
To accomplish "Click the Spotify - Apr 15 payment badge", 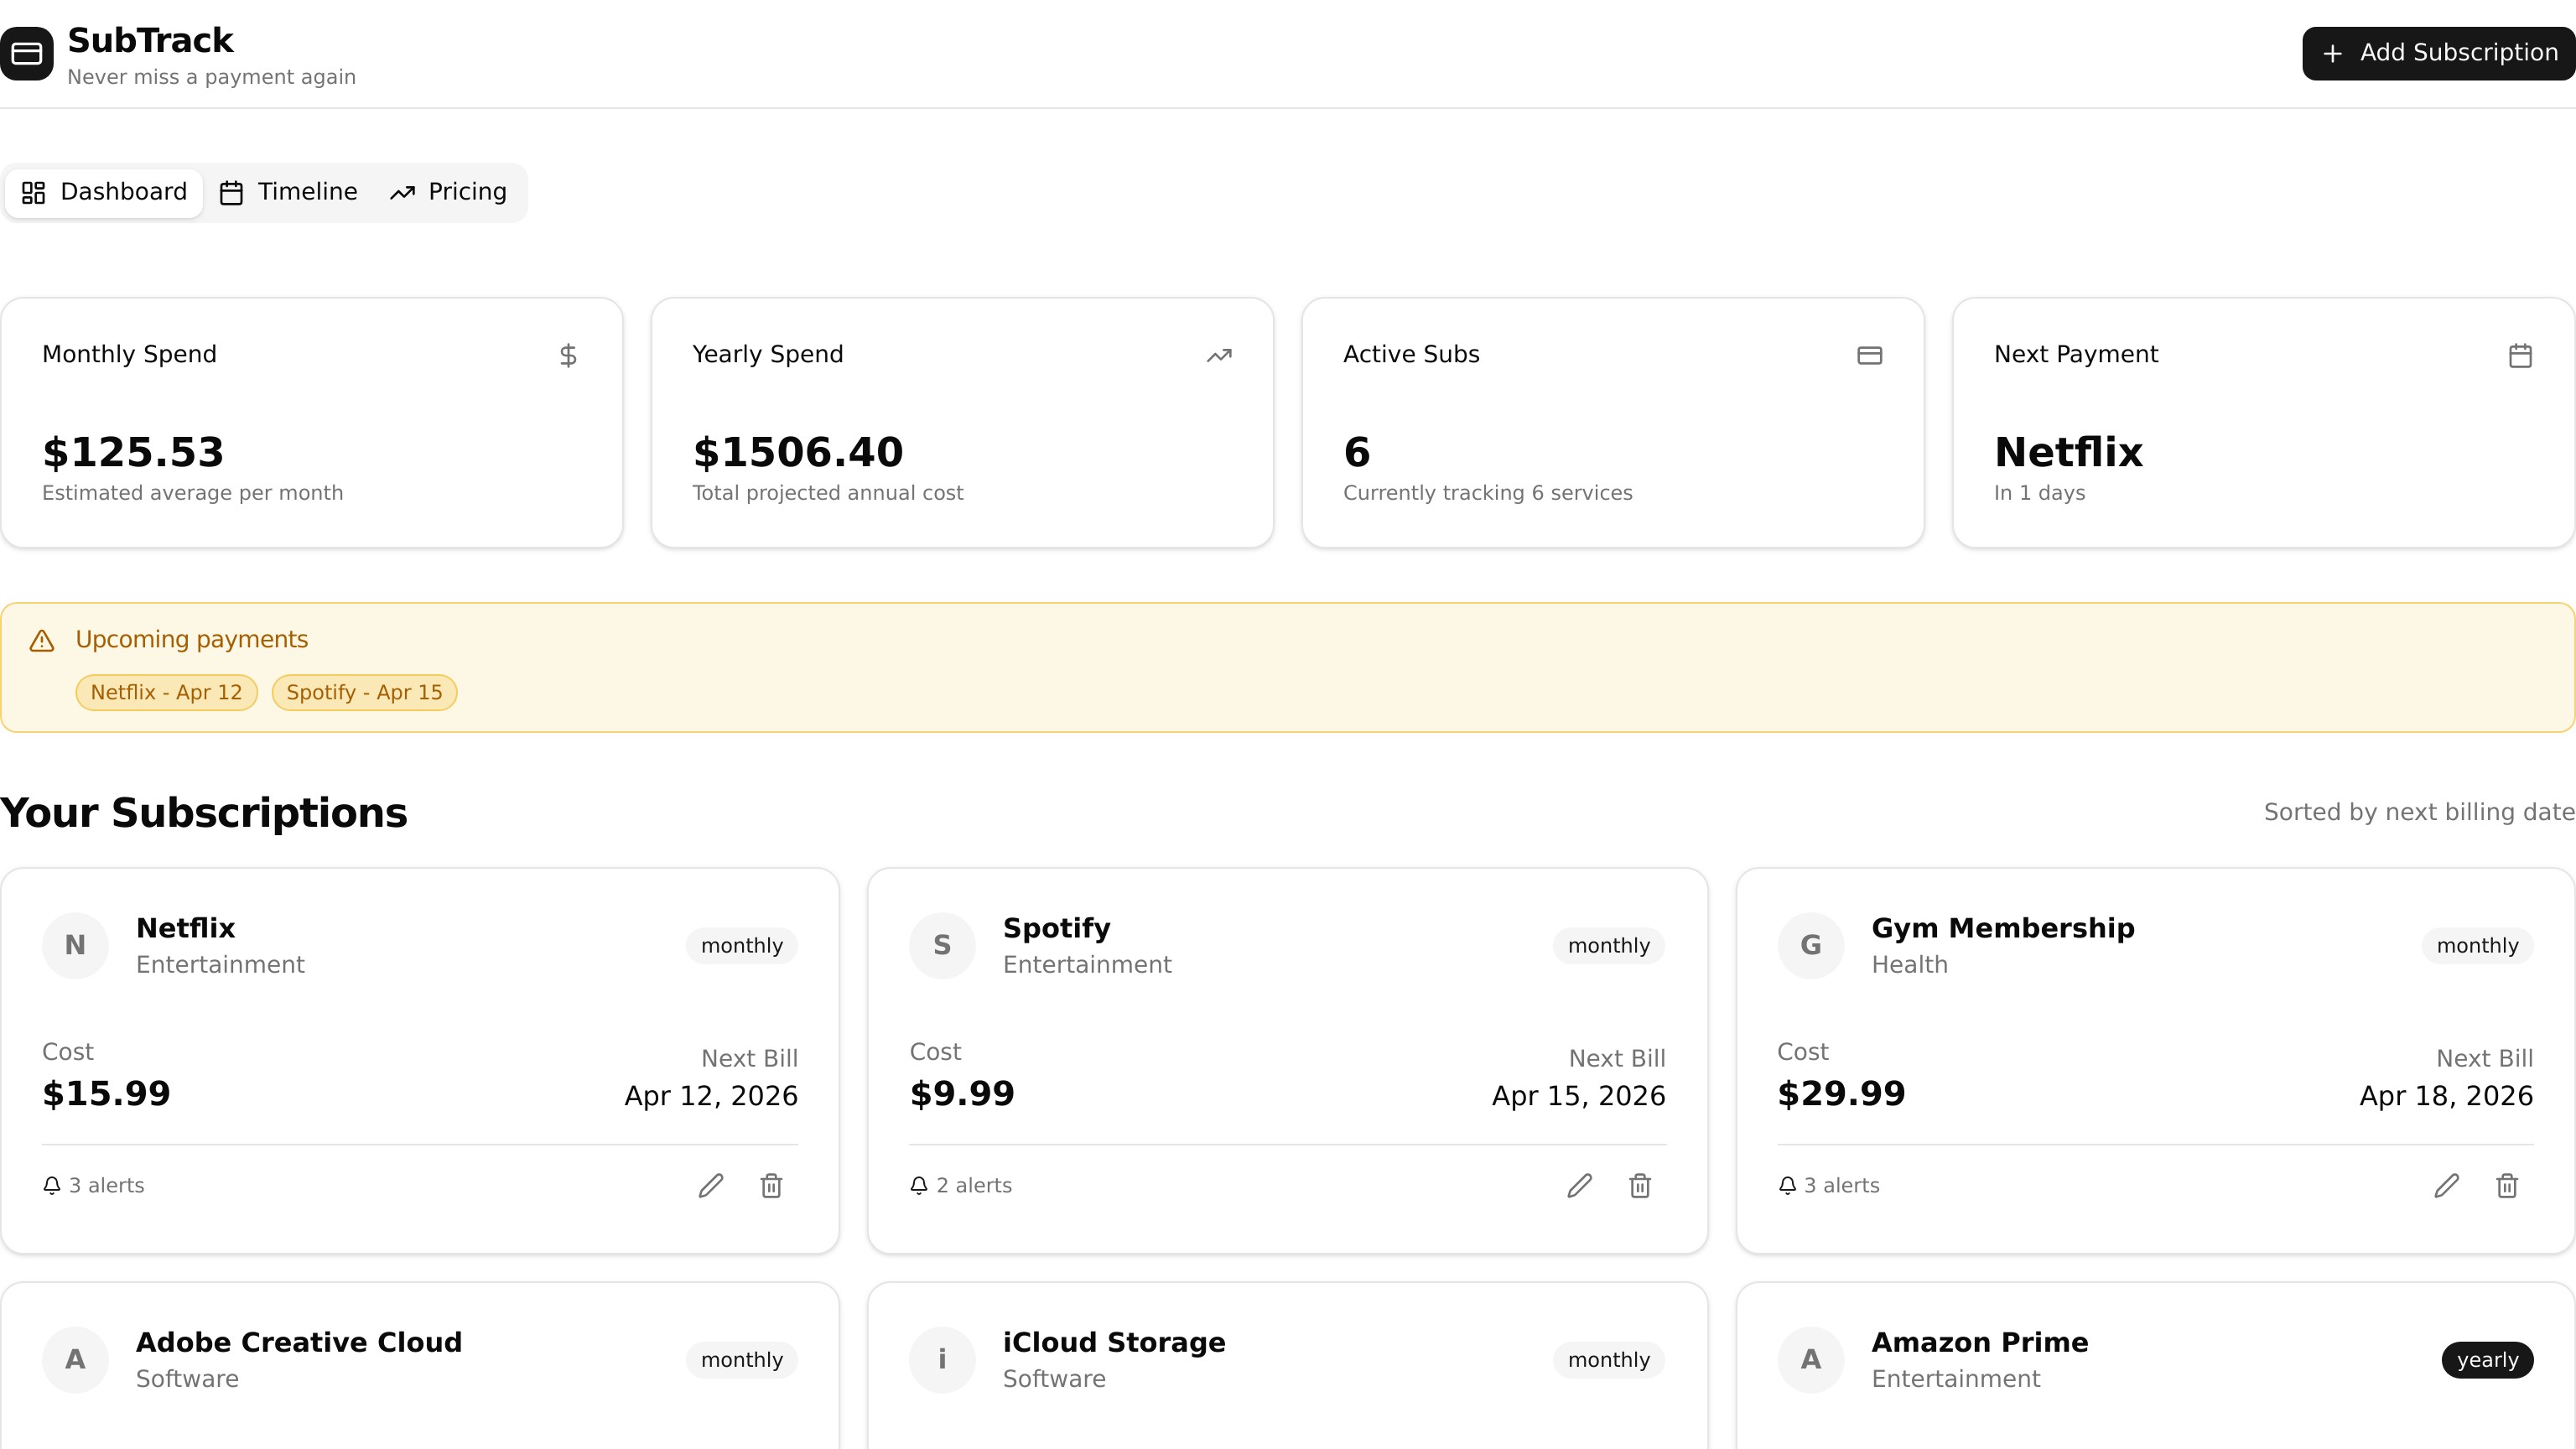I will pyautogui.click(x=364, y=692).
